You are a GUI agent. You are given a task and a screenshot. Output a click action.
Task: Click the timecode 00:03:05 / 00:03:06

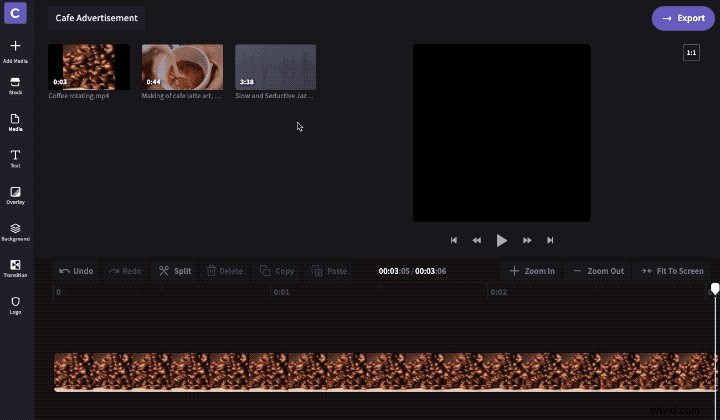(x=412, y=271)
